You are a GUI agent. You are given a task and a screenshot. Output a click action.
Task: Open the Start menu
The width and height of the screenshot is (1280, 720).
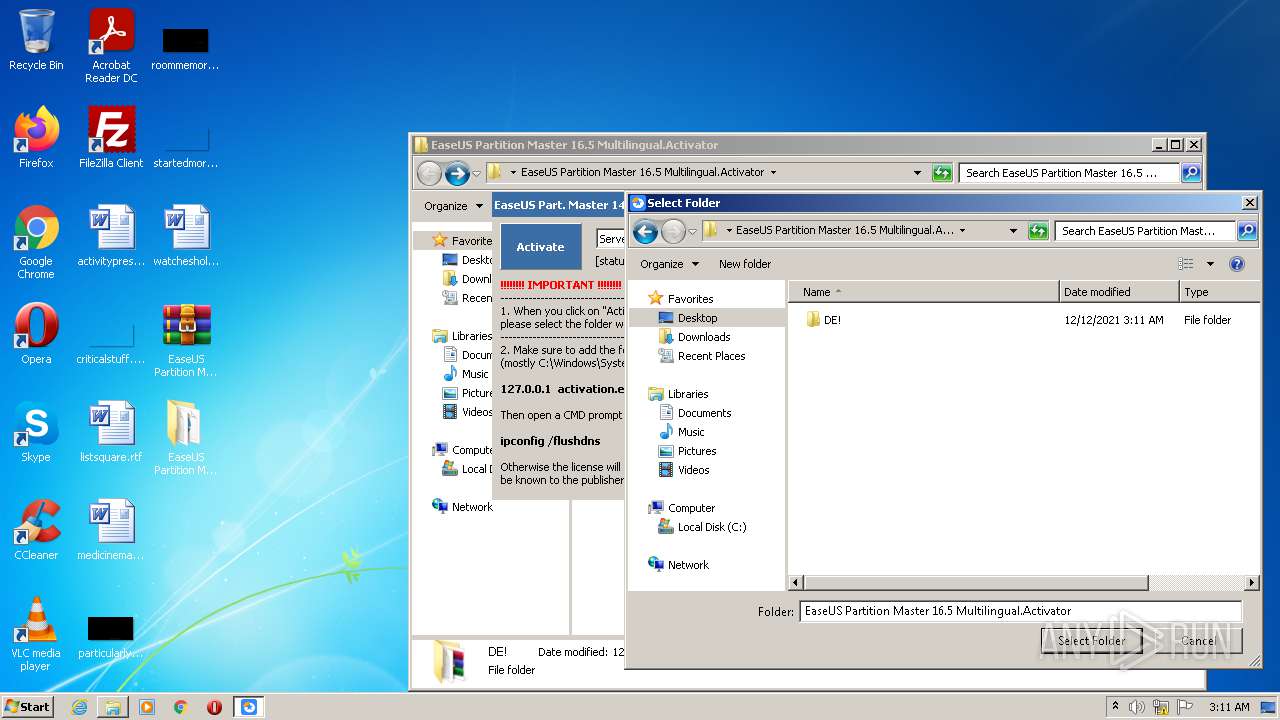point(27,707)
